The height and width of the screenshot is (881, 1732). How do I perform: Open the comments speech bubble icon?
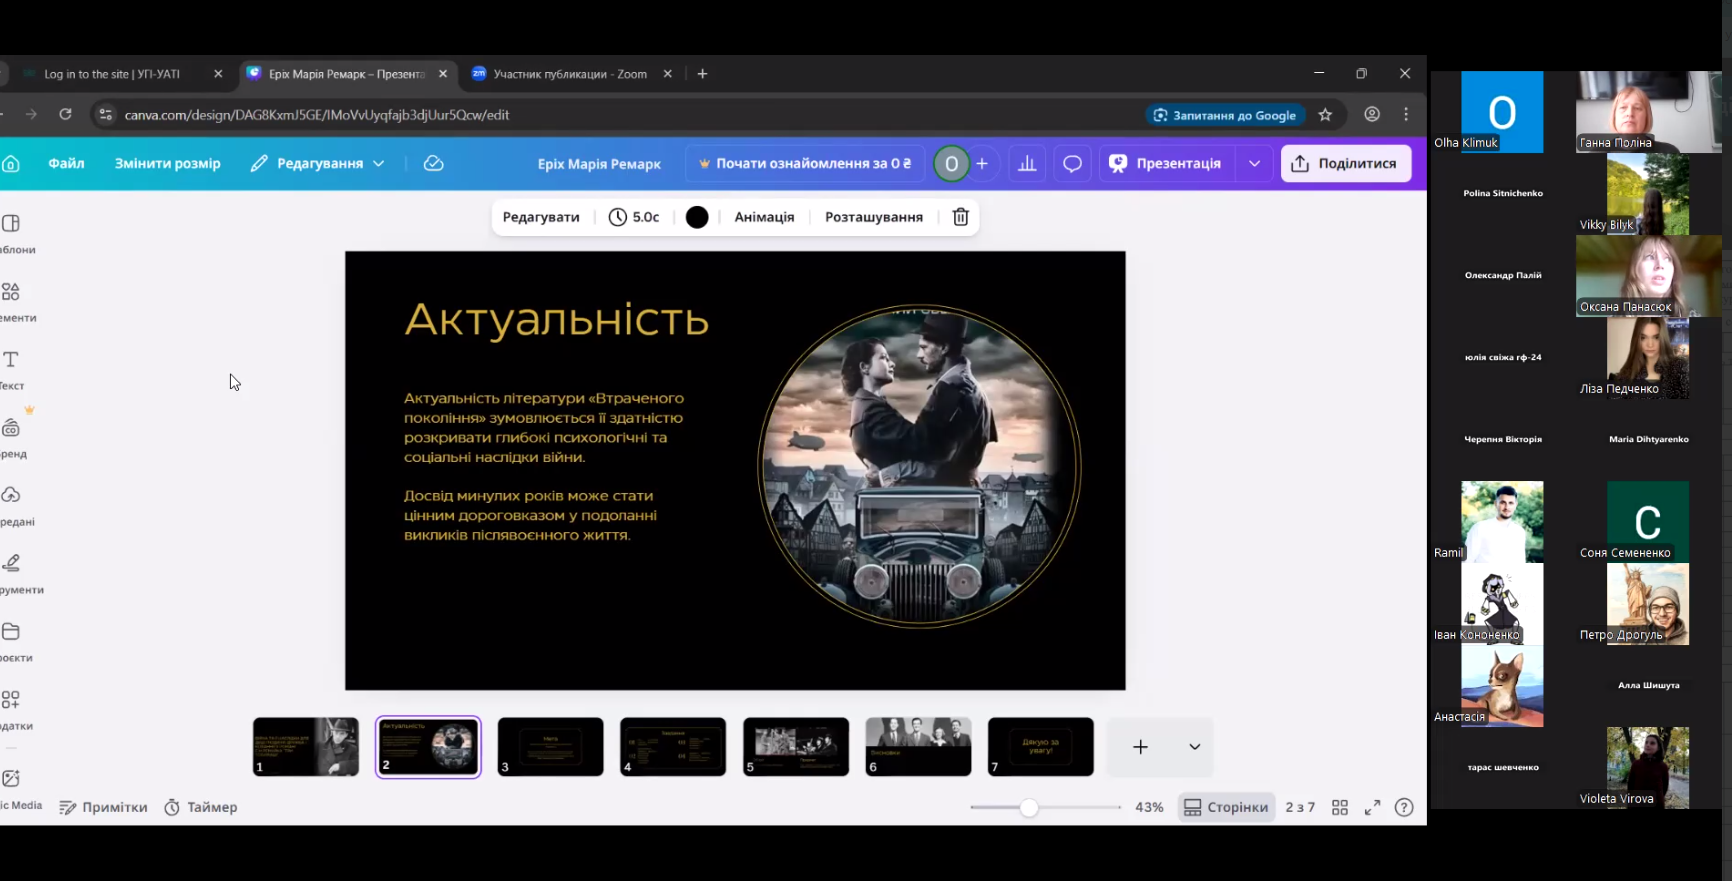click(x=1072, y=164)
